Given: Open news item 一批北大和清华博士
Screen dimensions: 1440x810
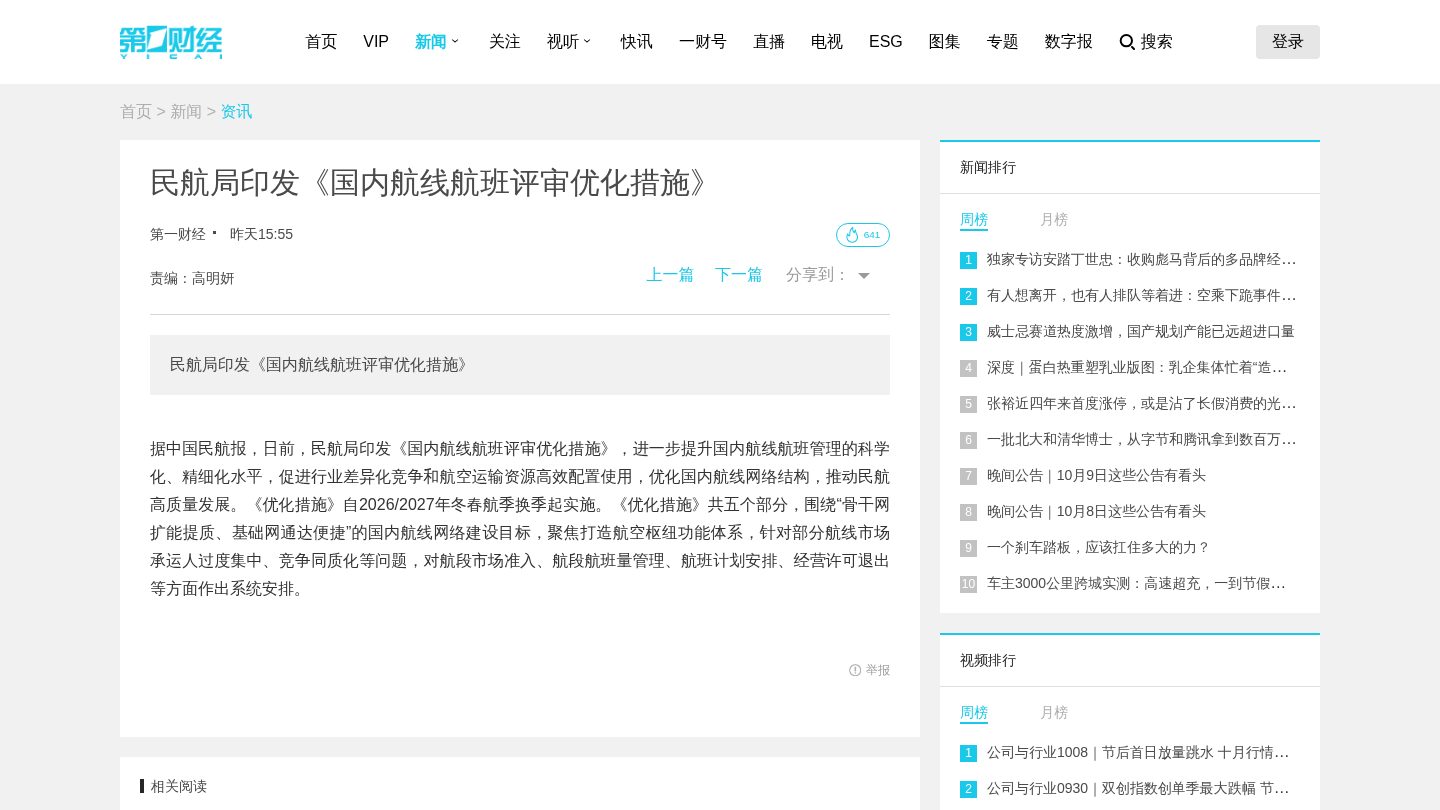Looking at the screenshot, I should pyautogui.click(x=1141, y=440).
